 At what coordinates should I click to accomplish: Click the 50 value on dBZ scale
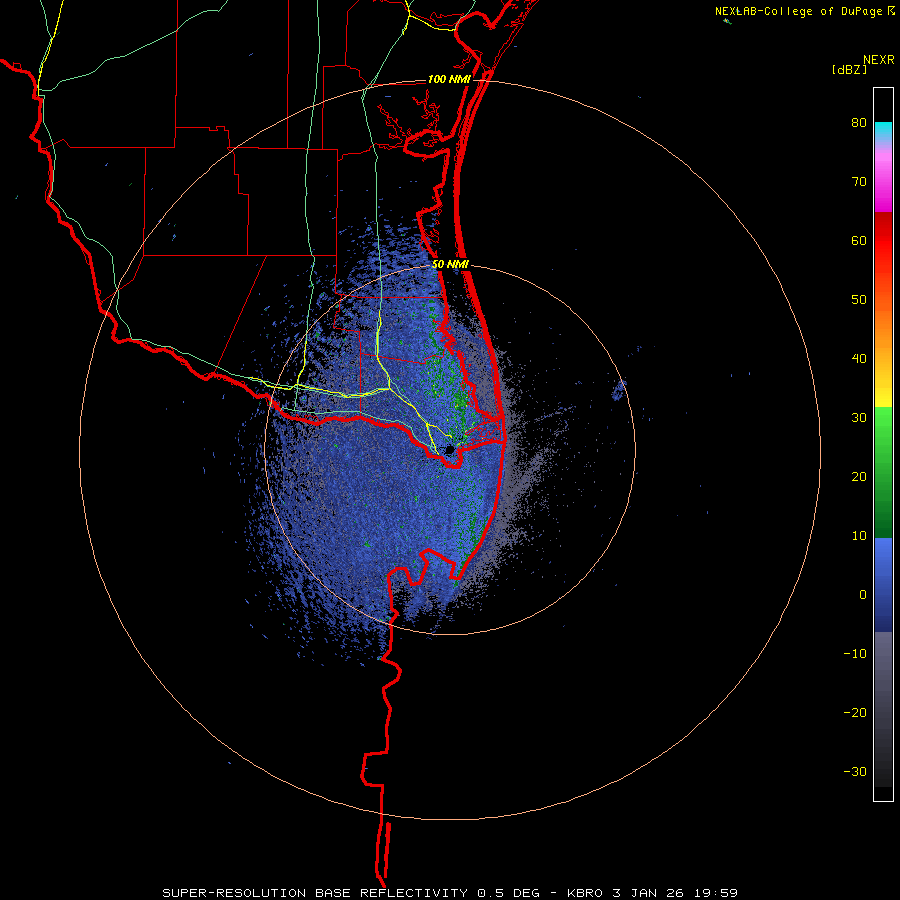(859, 300)
